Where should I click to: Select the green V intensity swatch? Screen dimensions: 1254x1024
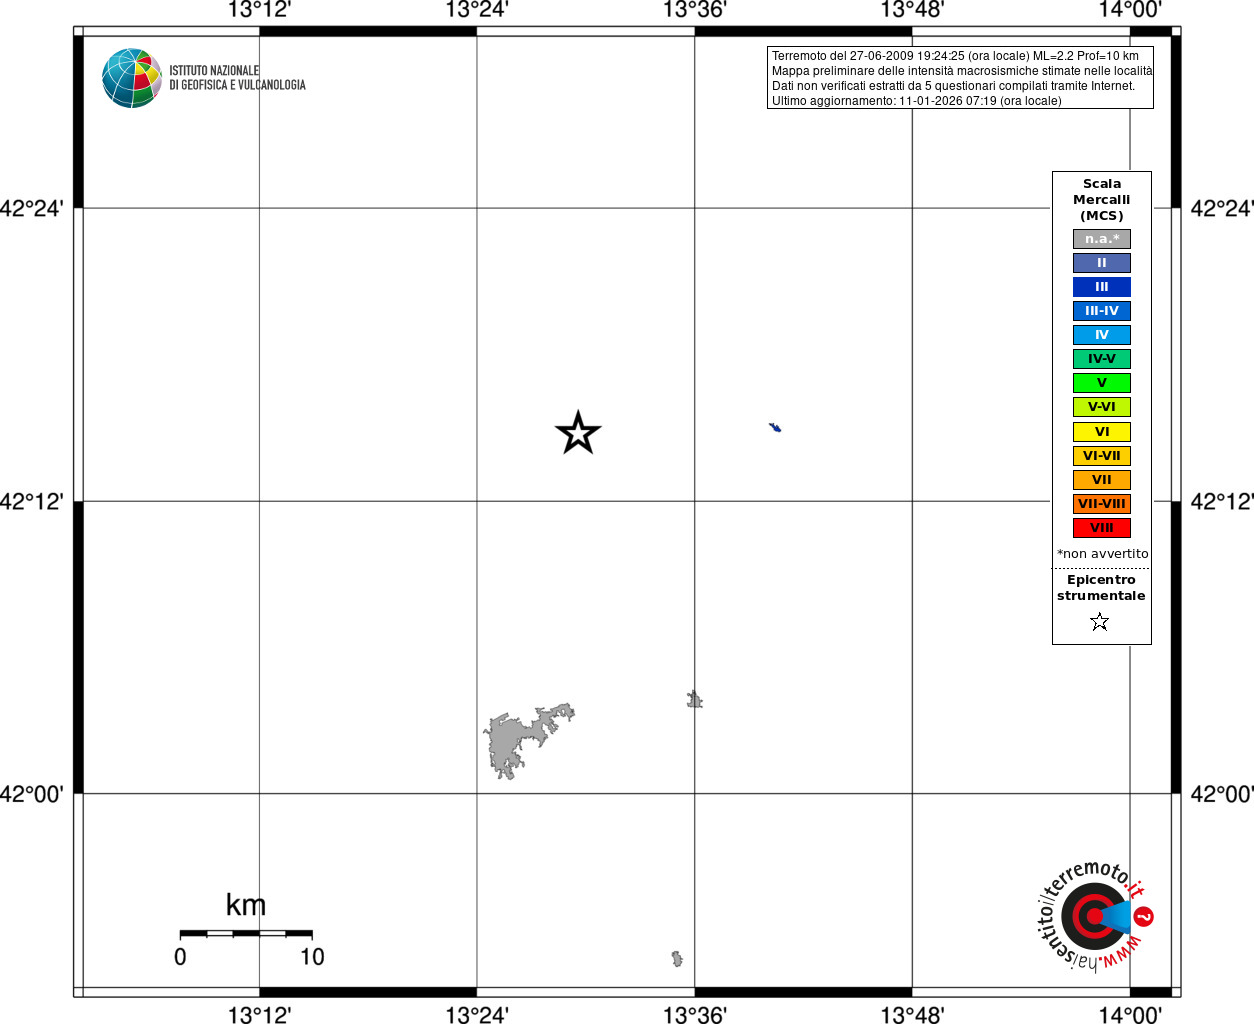pos(1102,383)
